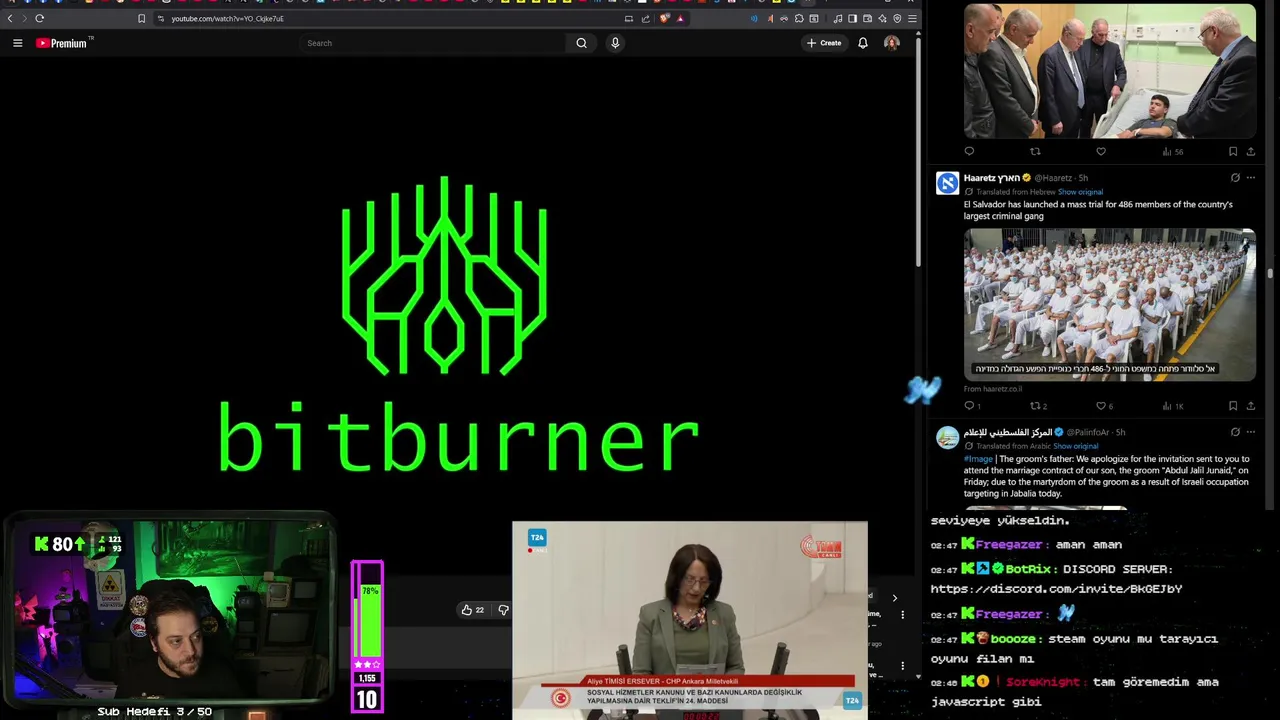
Task: Click SoreKnight username in chat
Action: point(1043,682)
